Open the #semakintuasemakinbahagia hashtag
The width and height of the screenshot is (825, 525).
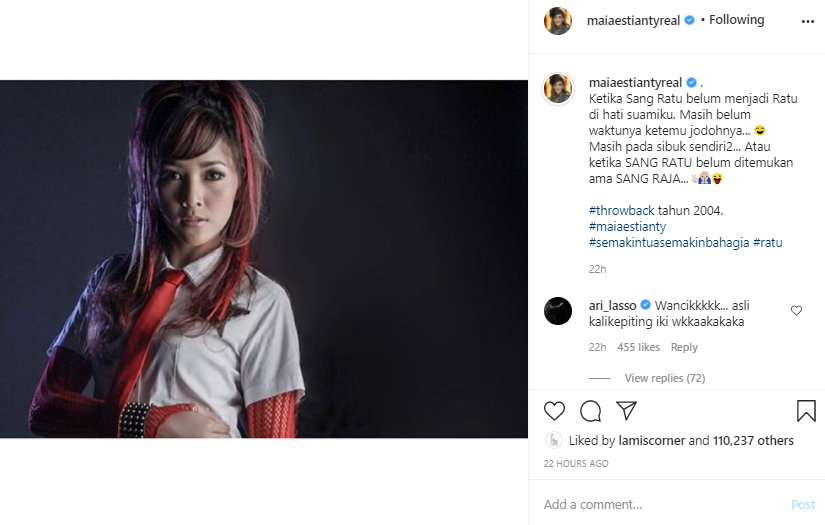coord(669,243)
